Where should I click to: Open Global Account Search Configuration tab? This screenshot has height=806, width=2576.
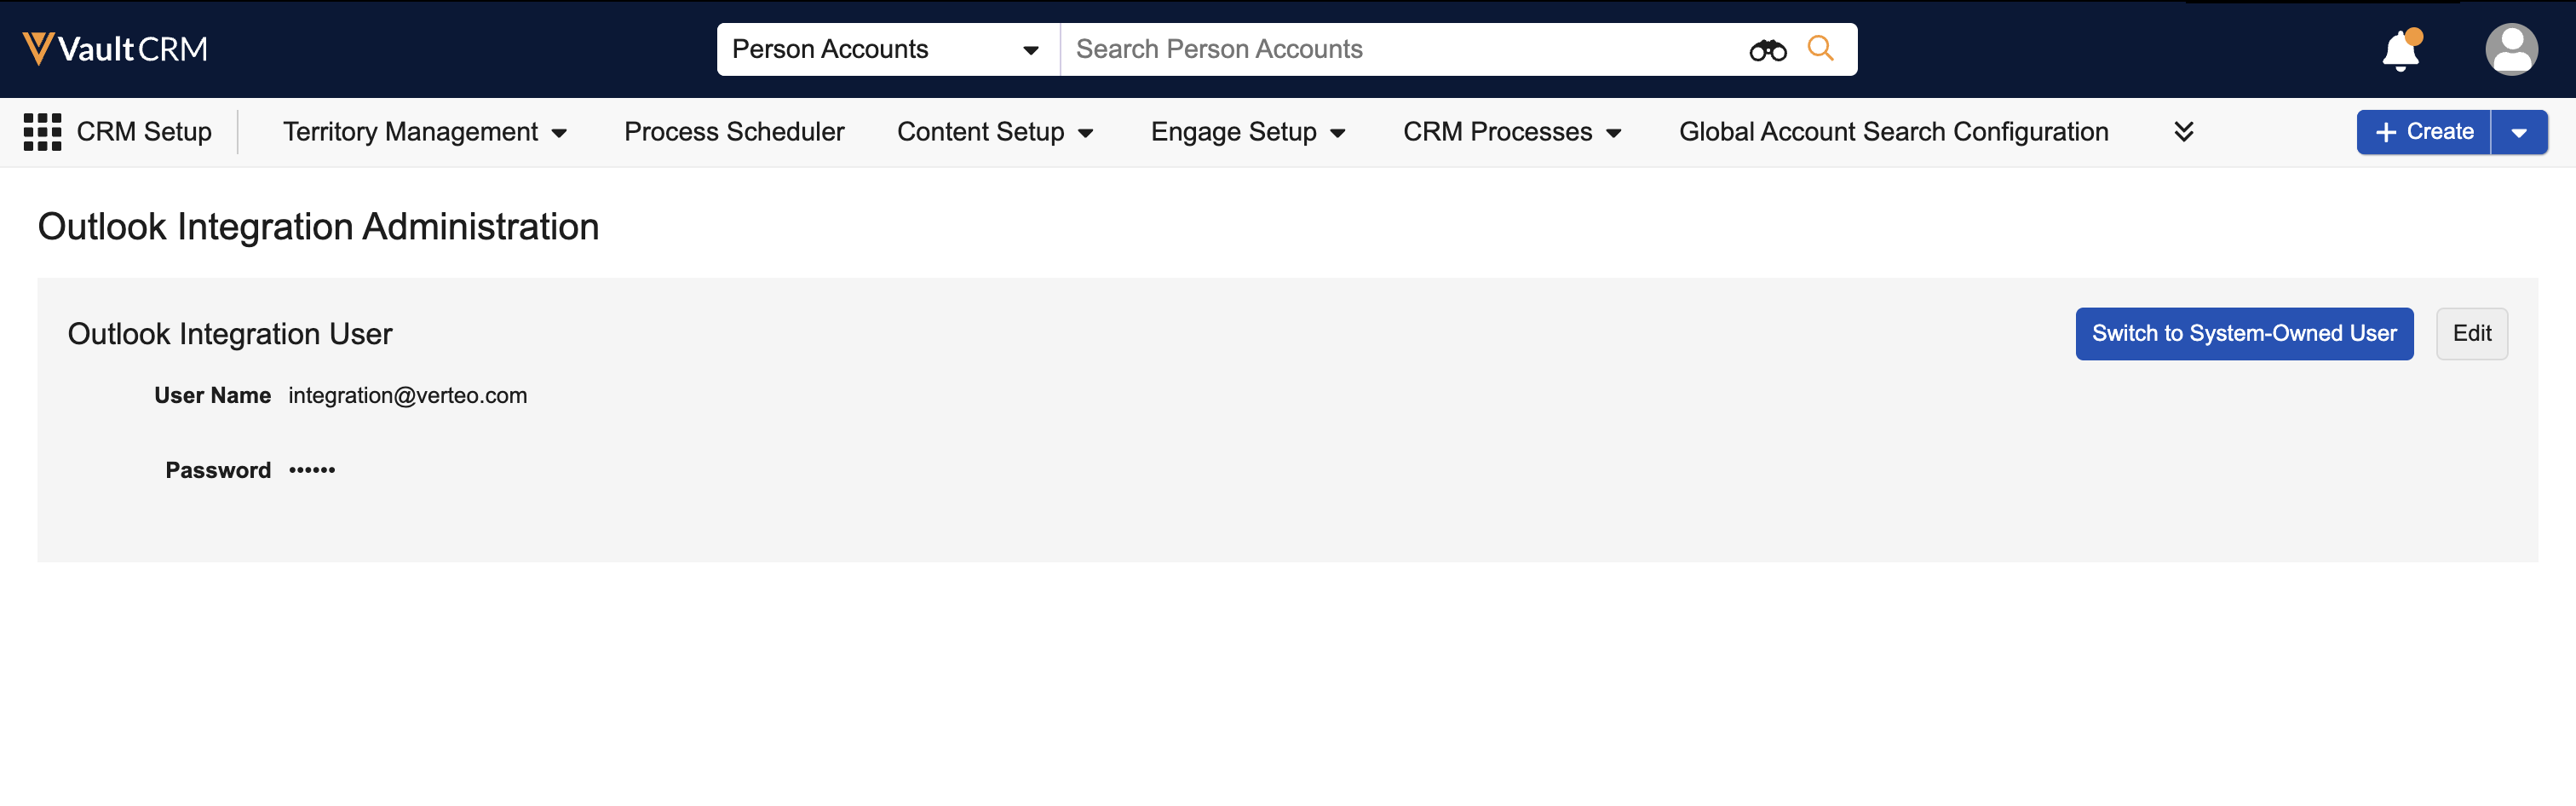1893,132
